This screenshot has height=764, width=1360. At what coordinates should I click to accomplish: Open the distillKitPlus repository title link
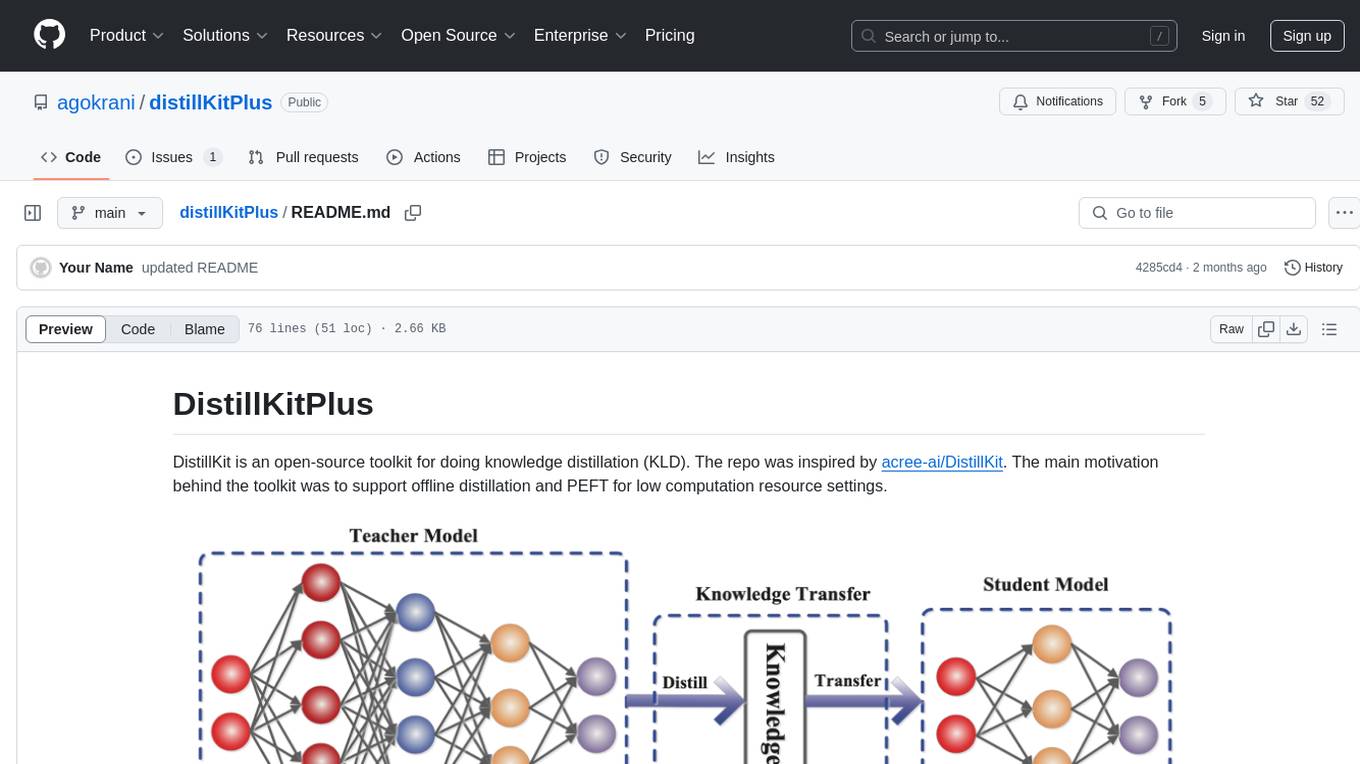point(211,102)
